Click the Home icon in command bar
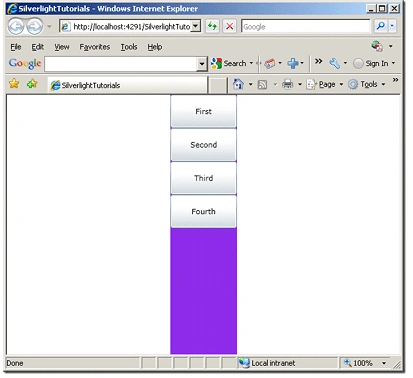Viewport: 413px width, 378px height. tap(238, 84)
